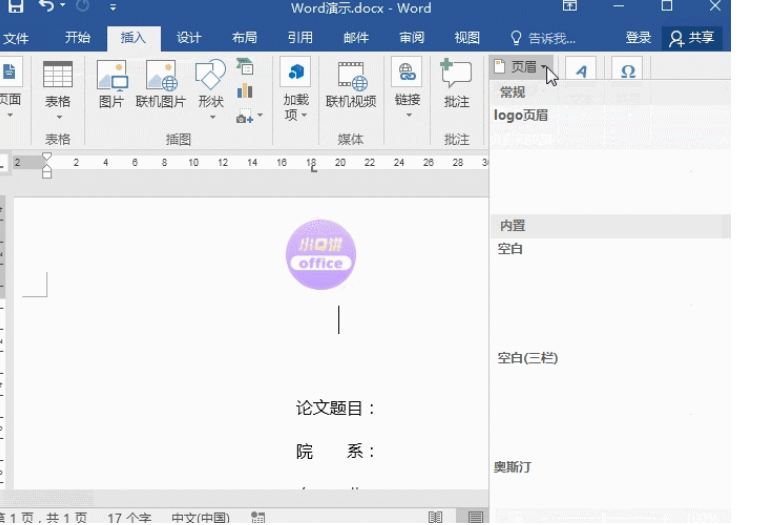Select the purple office logo image
Image resolution: width=781 pixels, height=525 pixels.
(321, 255)
